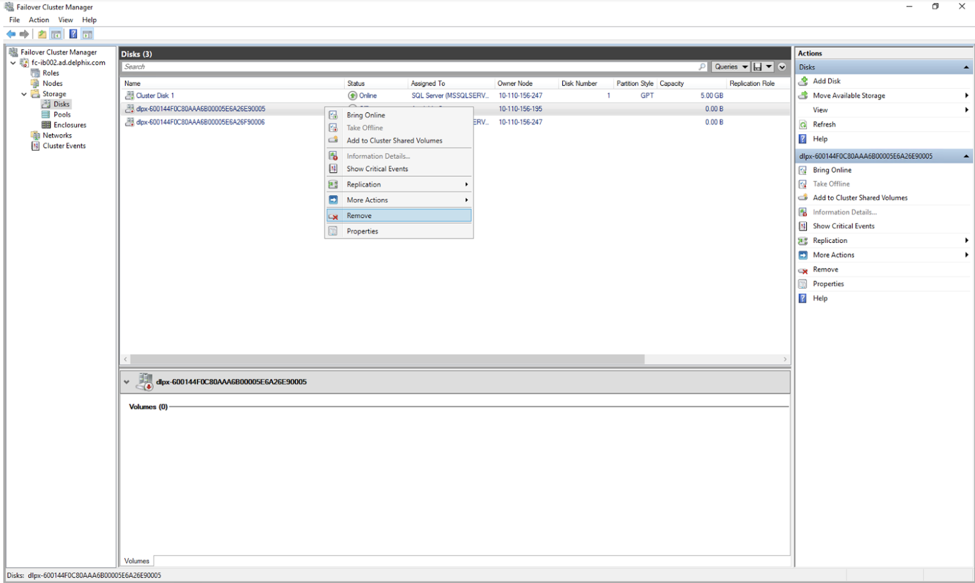The height and width of the screenshot is (583, 975).
Task: Collapse the disk details pane chevron
Action: (x=127, y=382)
